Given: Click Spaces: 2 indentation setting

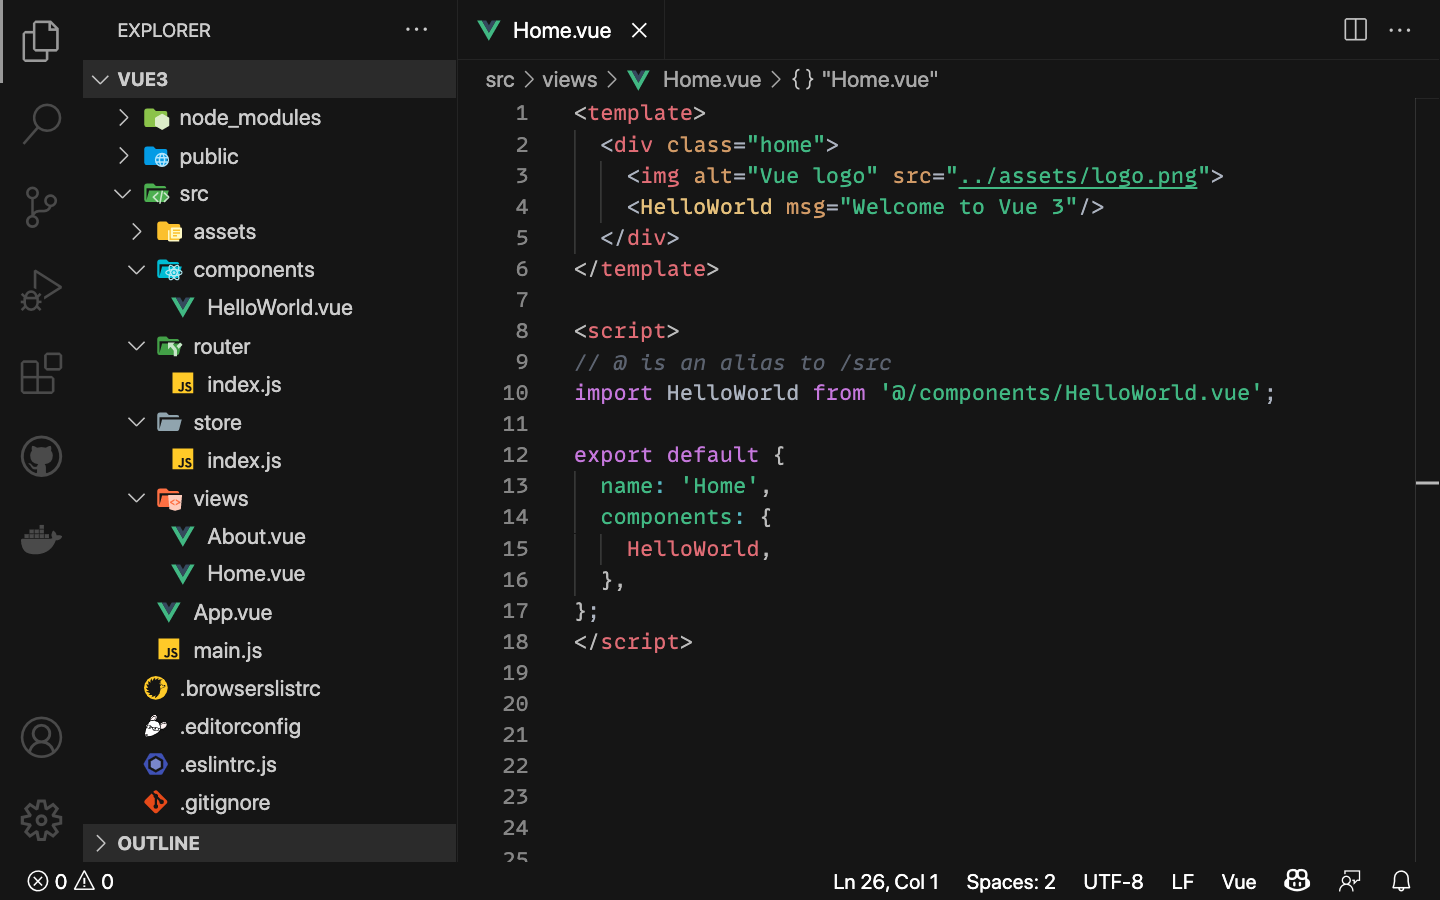Looking at the screenshot, I should point(1010,881).
